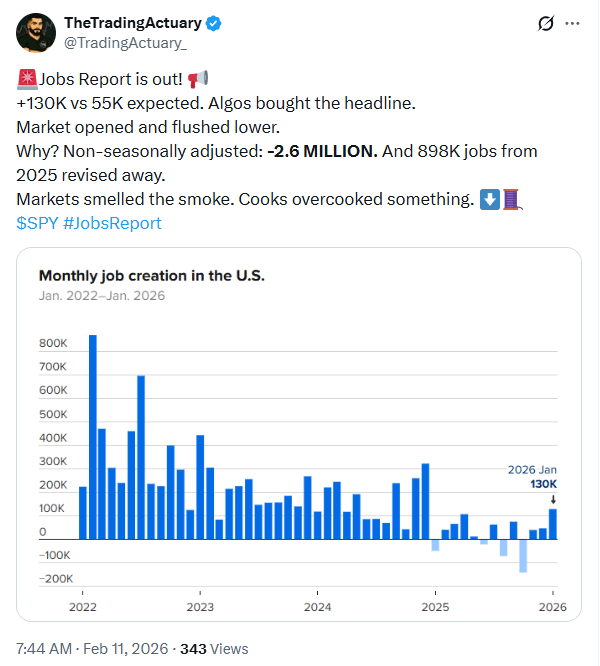Click the red siren emoji before Jobs Report
Viewport: 600px width, 666px height.
coord(27,78)
